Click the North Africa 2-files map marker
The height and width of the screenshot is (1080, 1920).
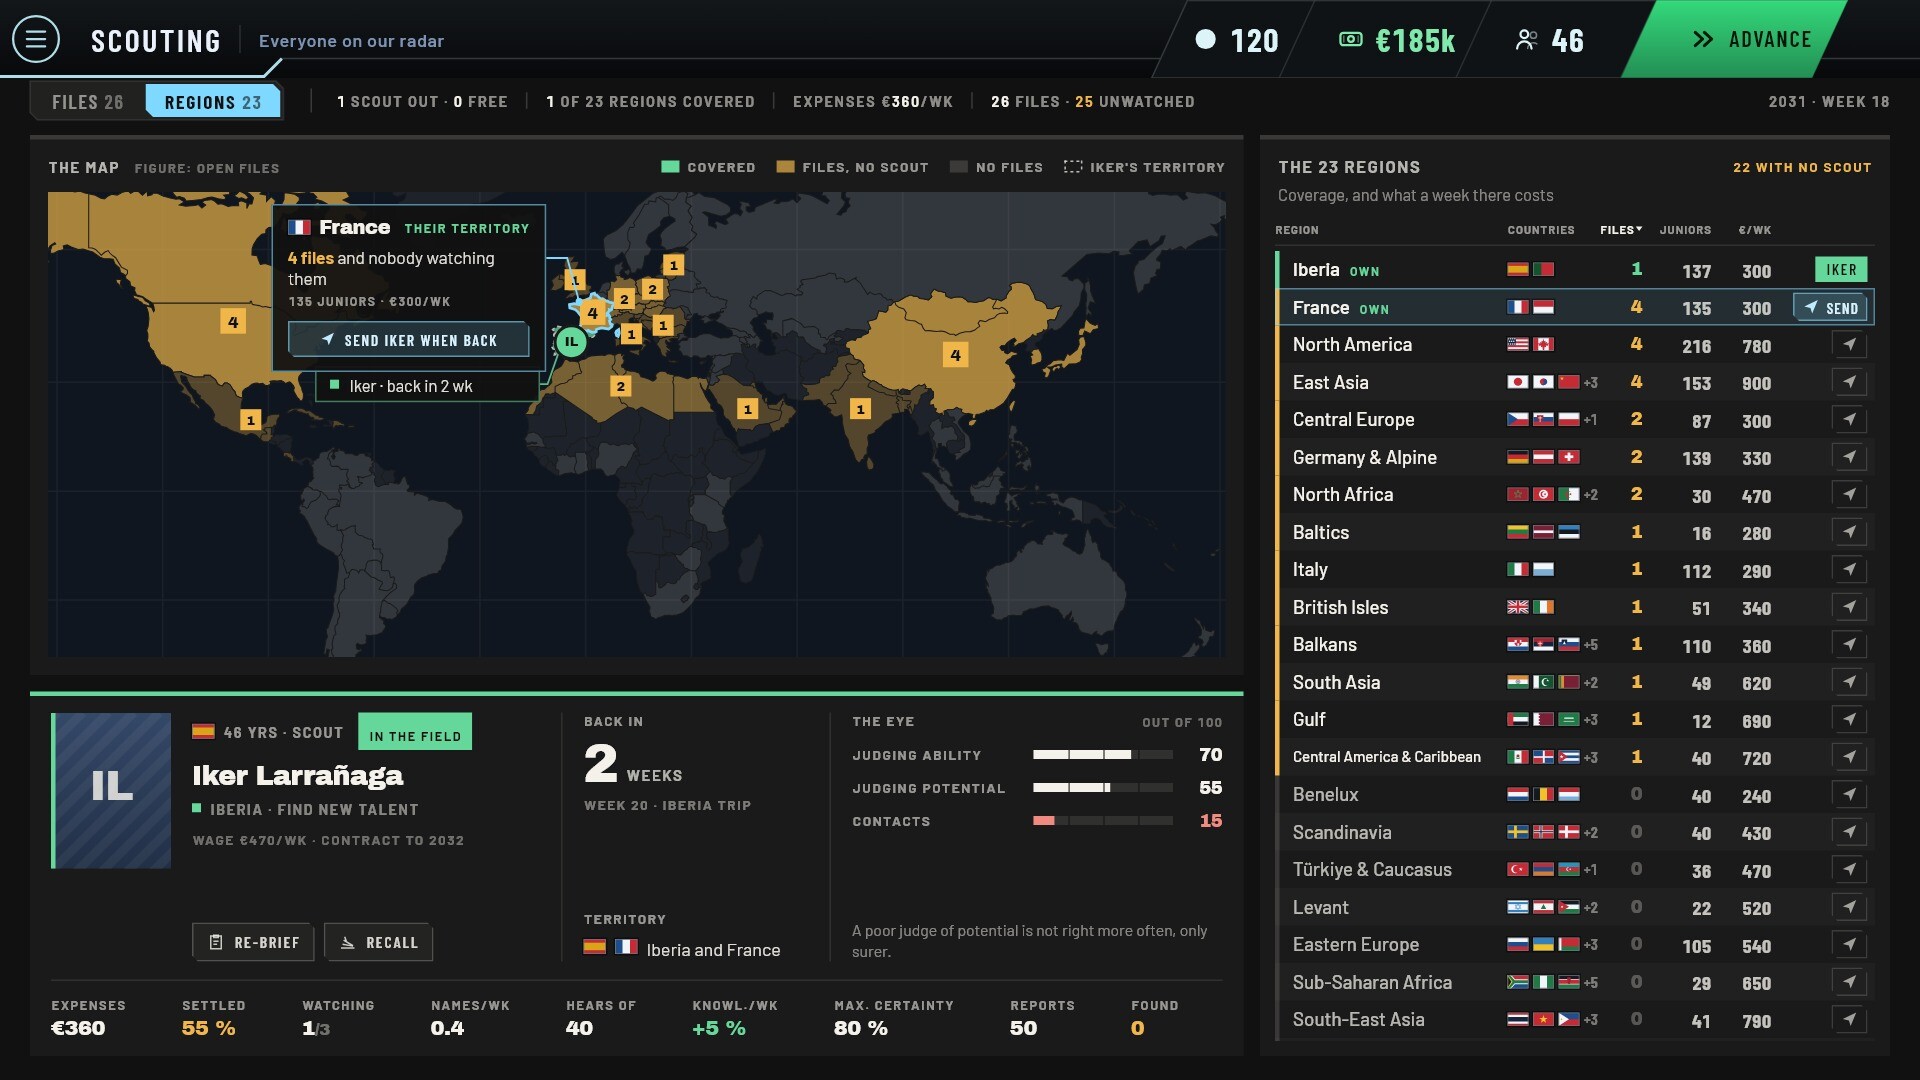click(x=620, y=386)
